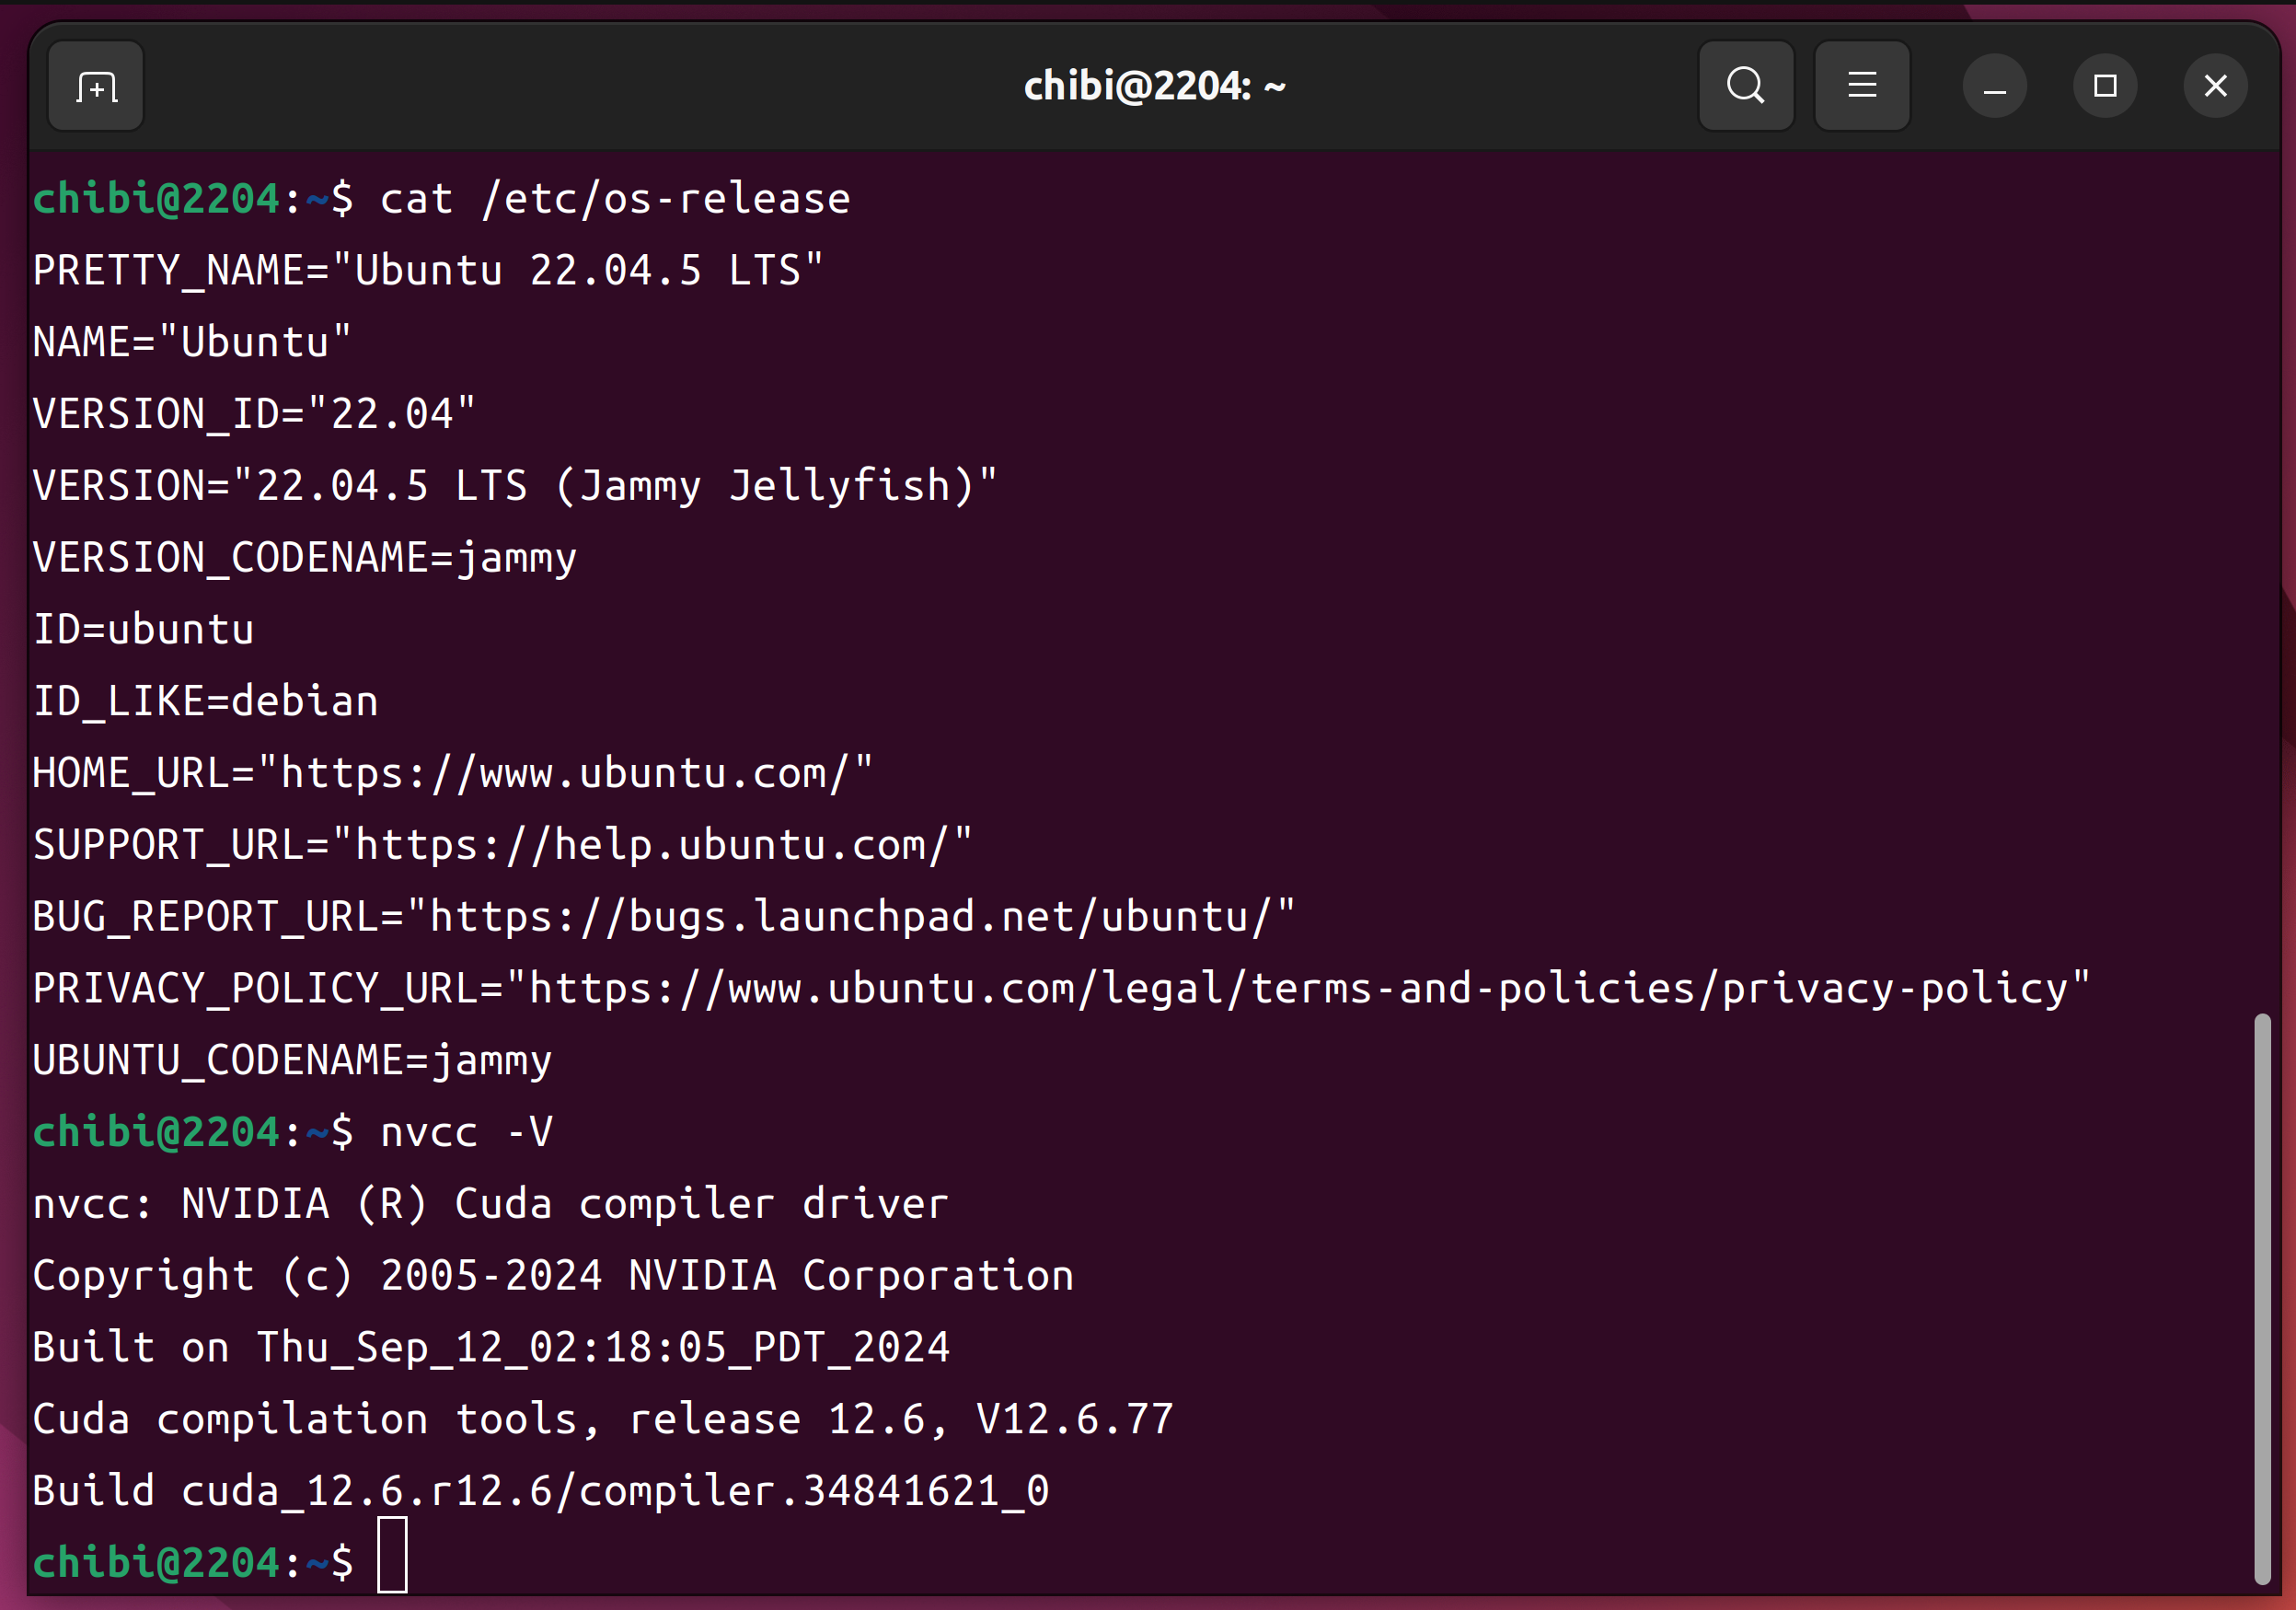The image size is (2296, 1610).
Task: Click the search magnifier icon
Action: (1745, 87)
